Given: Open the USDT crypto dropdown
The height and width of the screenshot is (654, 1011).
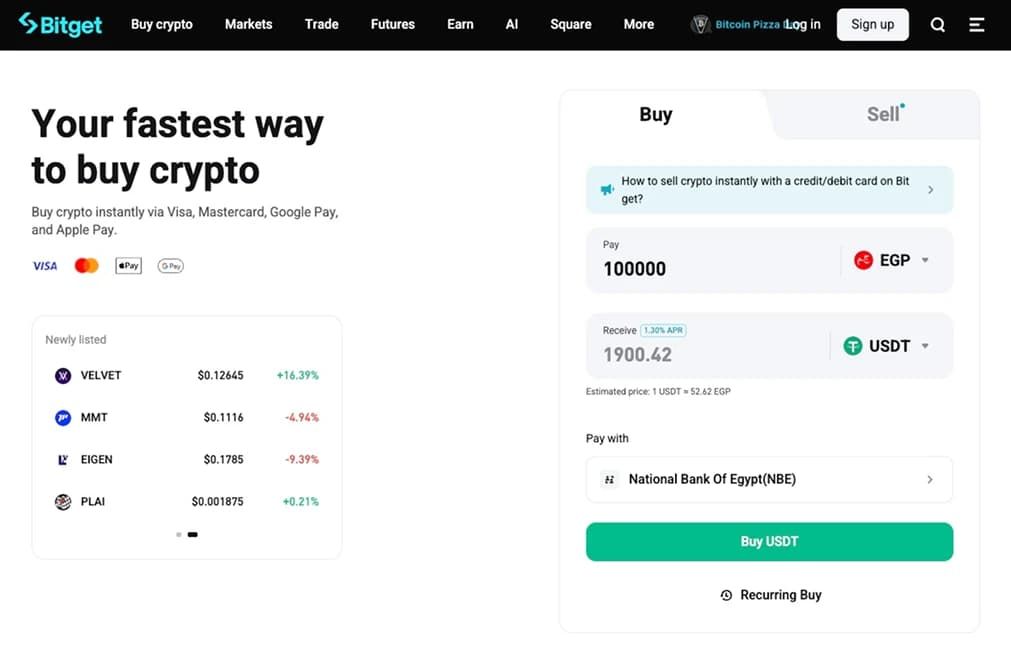Looking at the screenshot, I should 887,346.
